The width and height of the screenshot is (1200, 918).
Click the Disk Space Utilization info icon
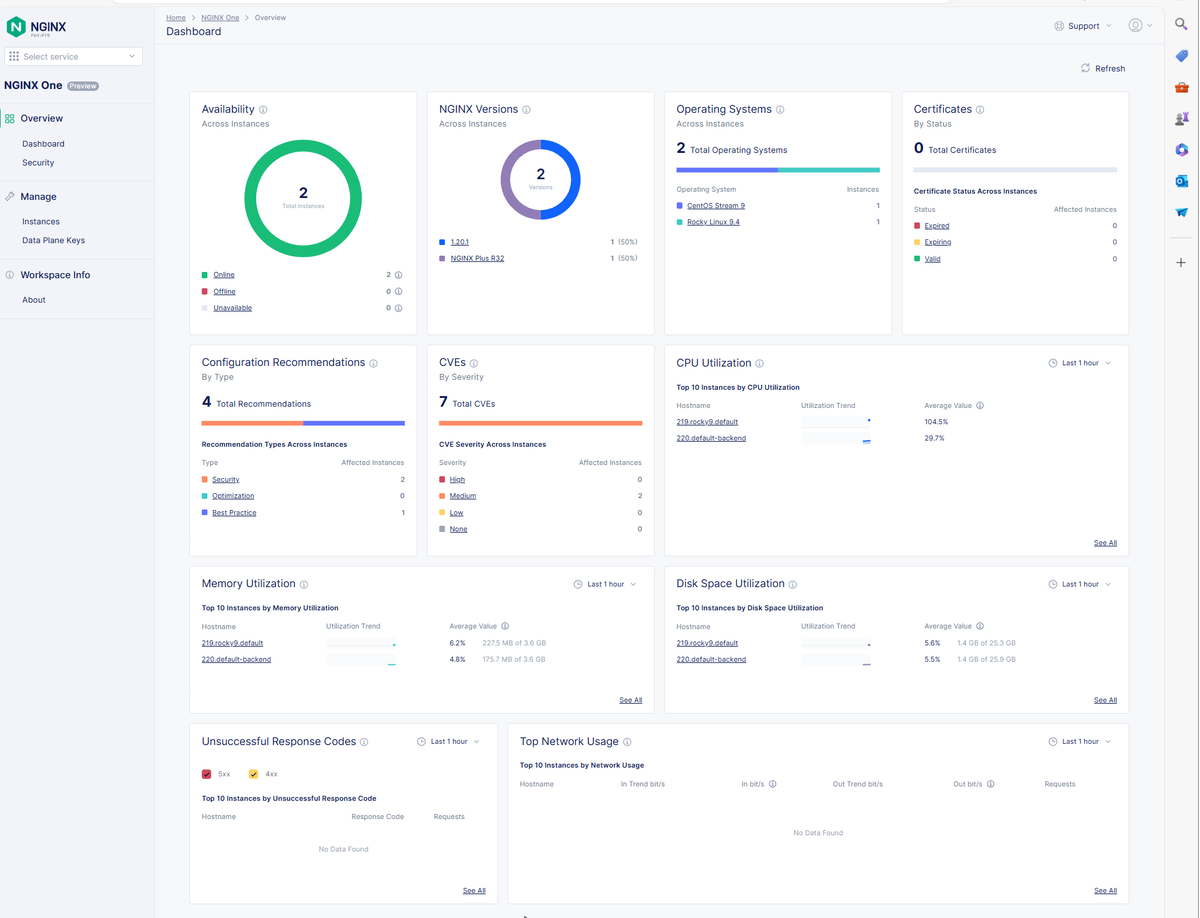793,585
